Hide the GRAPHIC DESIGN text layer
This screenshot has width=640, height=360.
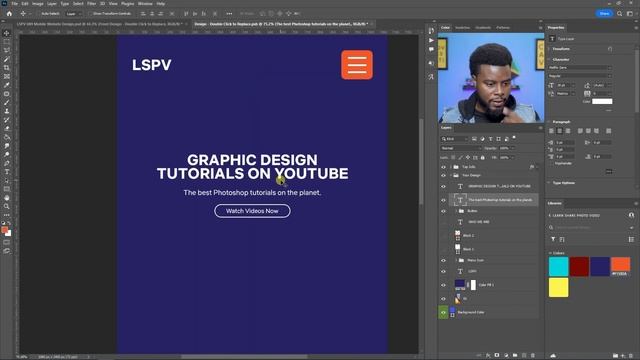[x=443, y=186]
